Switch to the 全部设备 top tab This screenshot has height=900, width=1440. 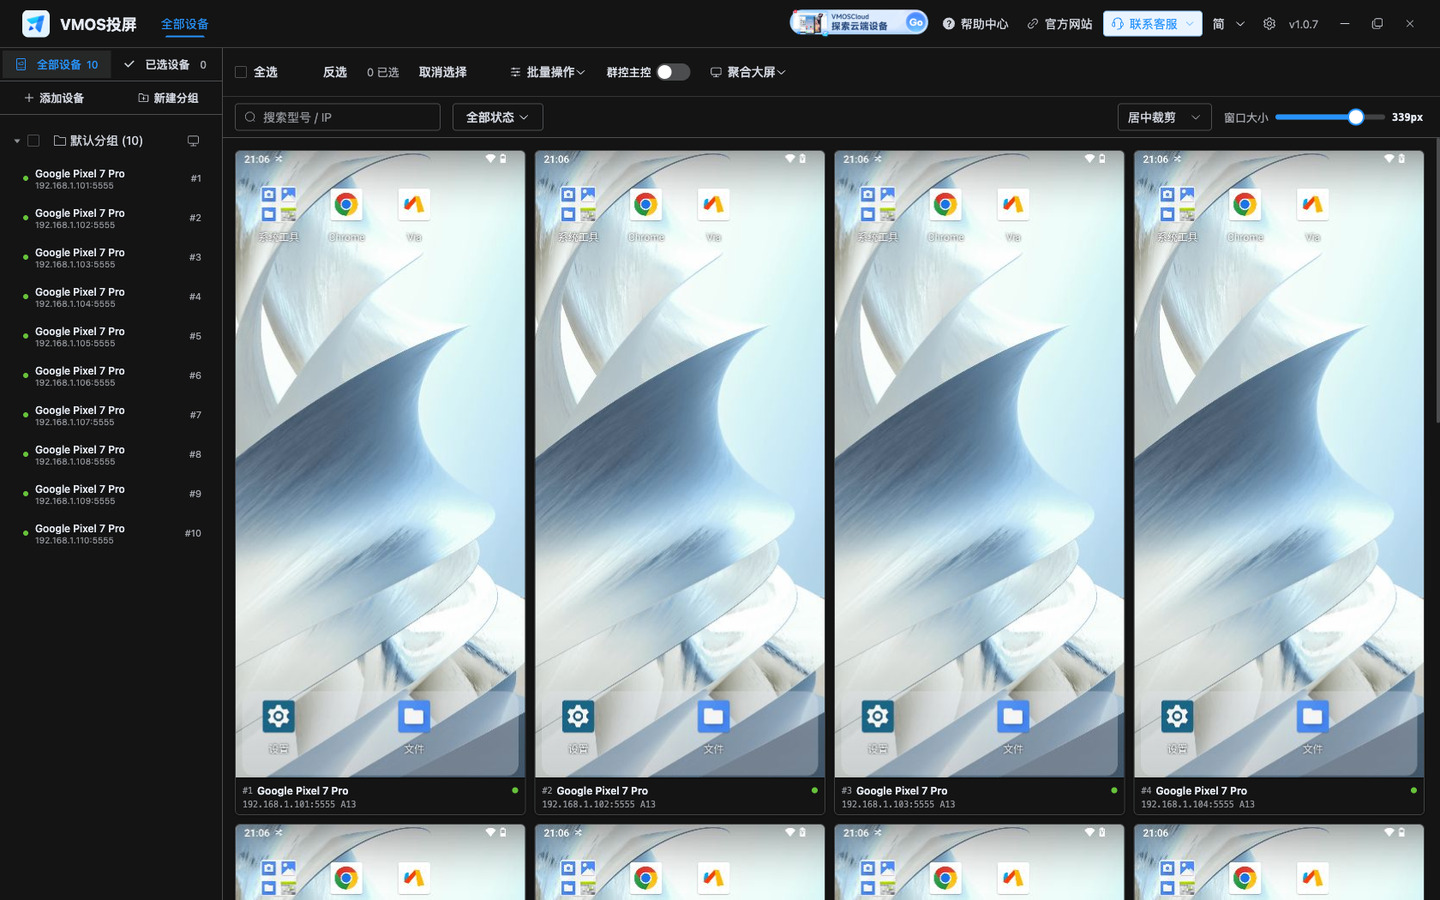click(x=185, y=24)
